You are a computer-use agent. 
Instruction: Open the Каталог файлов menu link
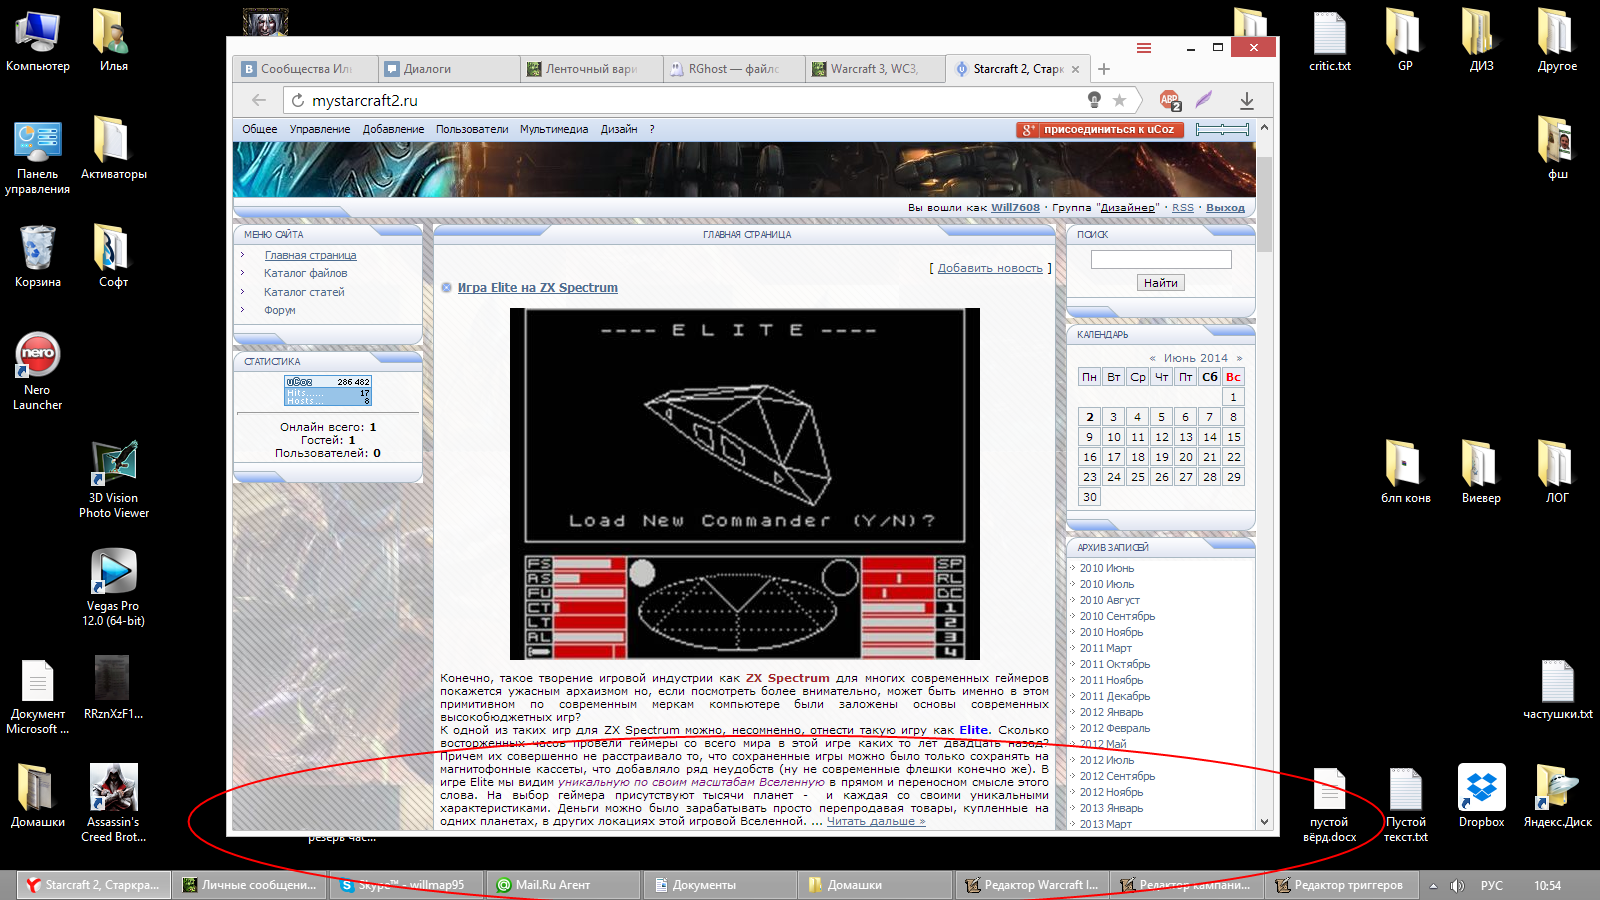pos(306,273)
